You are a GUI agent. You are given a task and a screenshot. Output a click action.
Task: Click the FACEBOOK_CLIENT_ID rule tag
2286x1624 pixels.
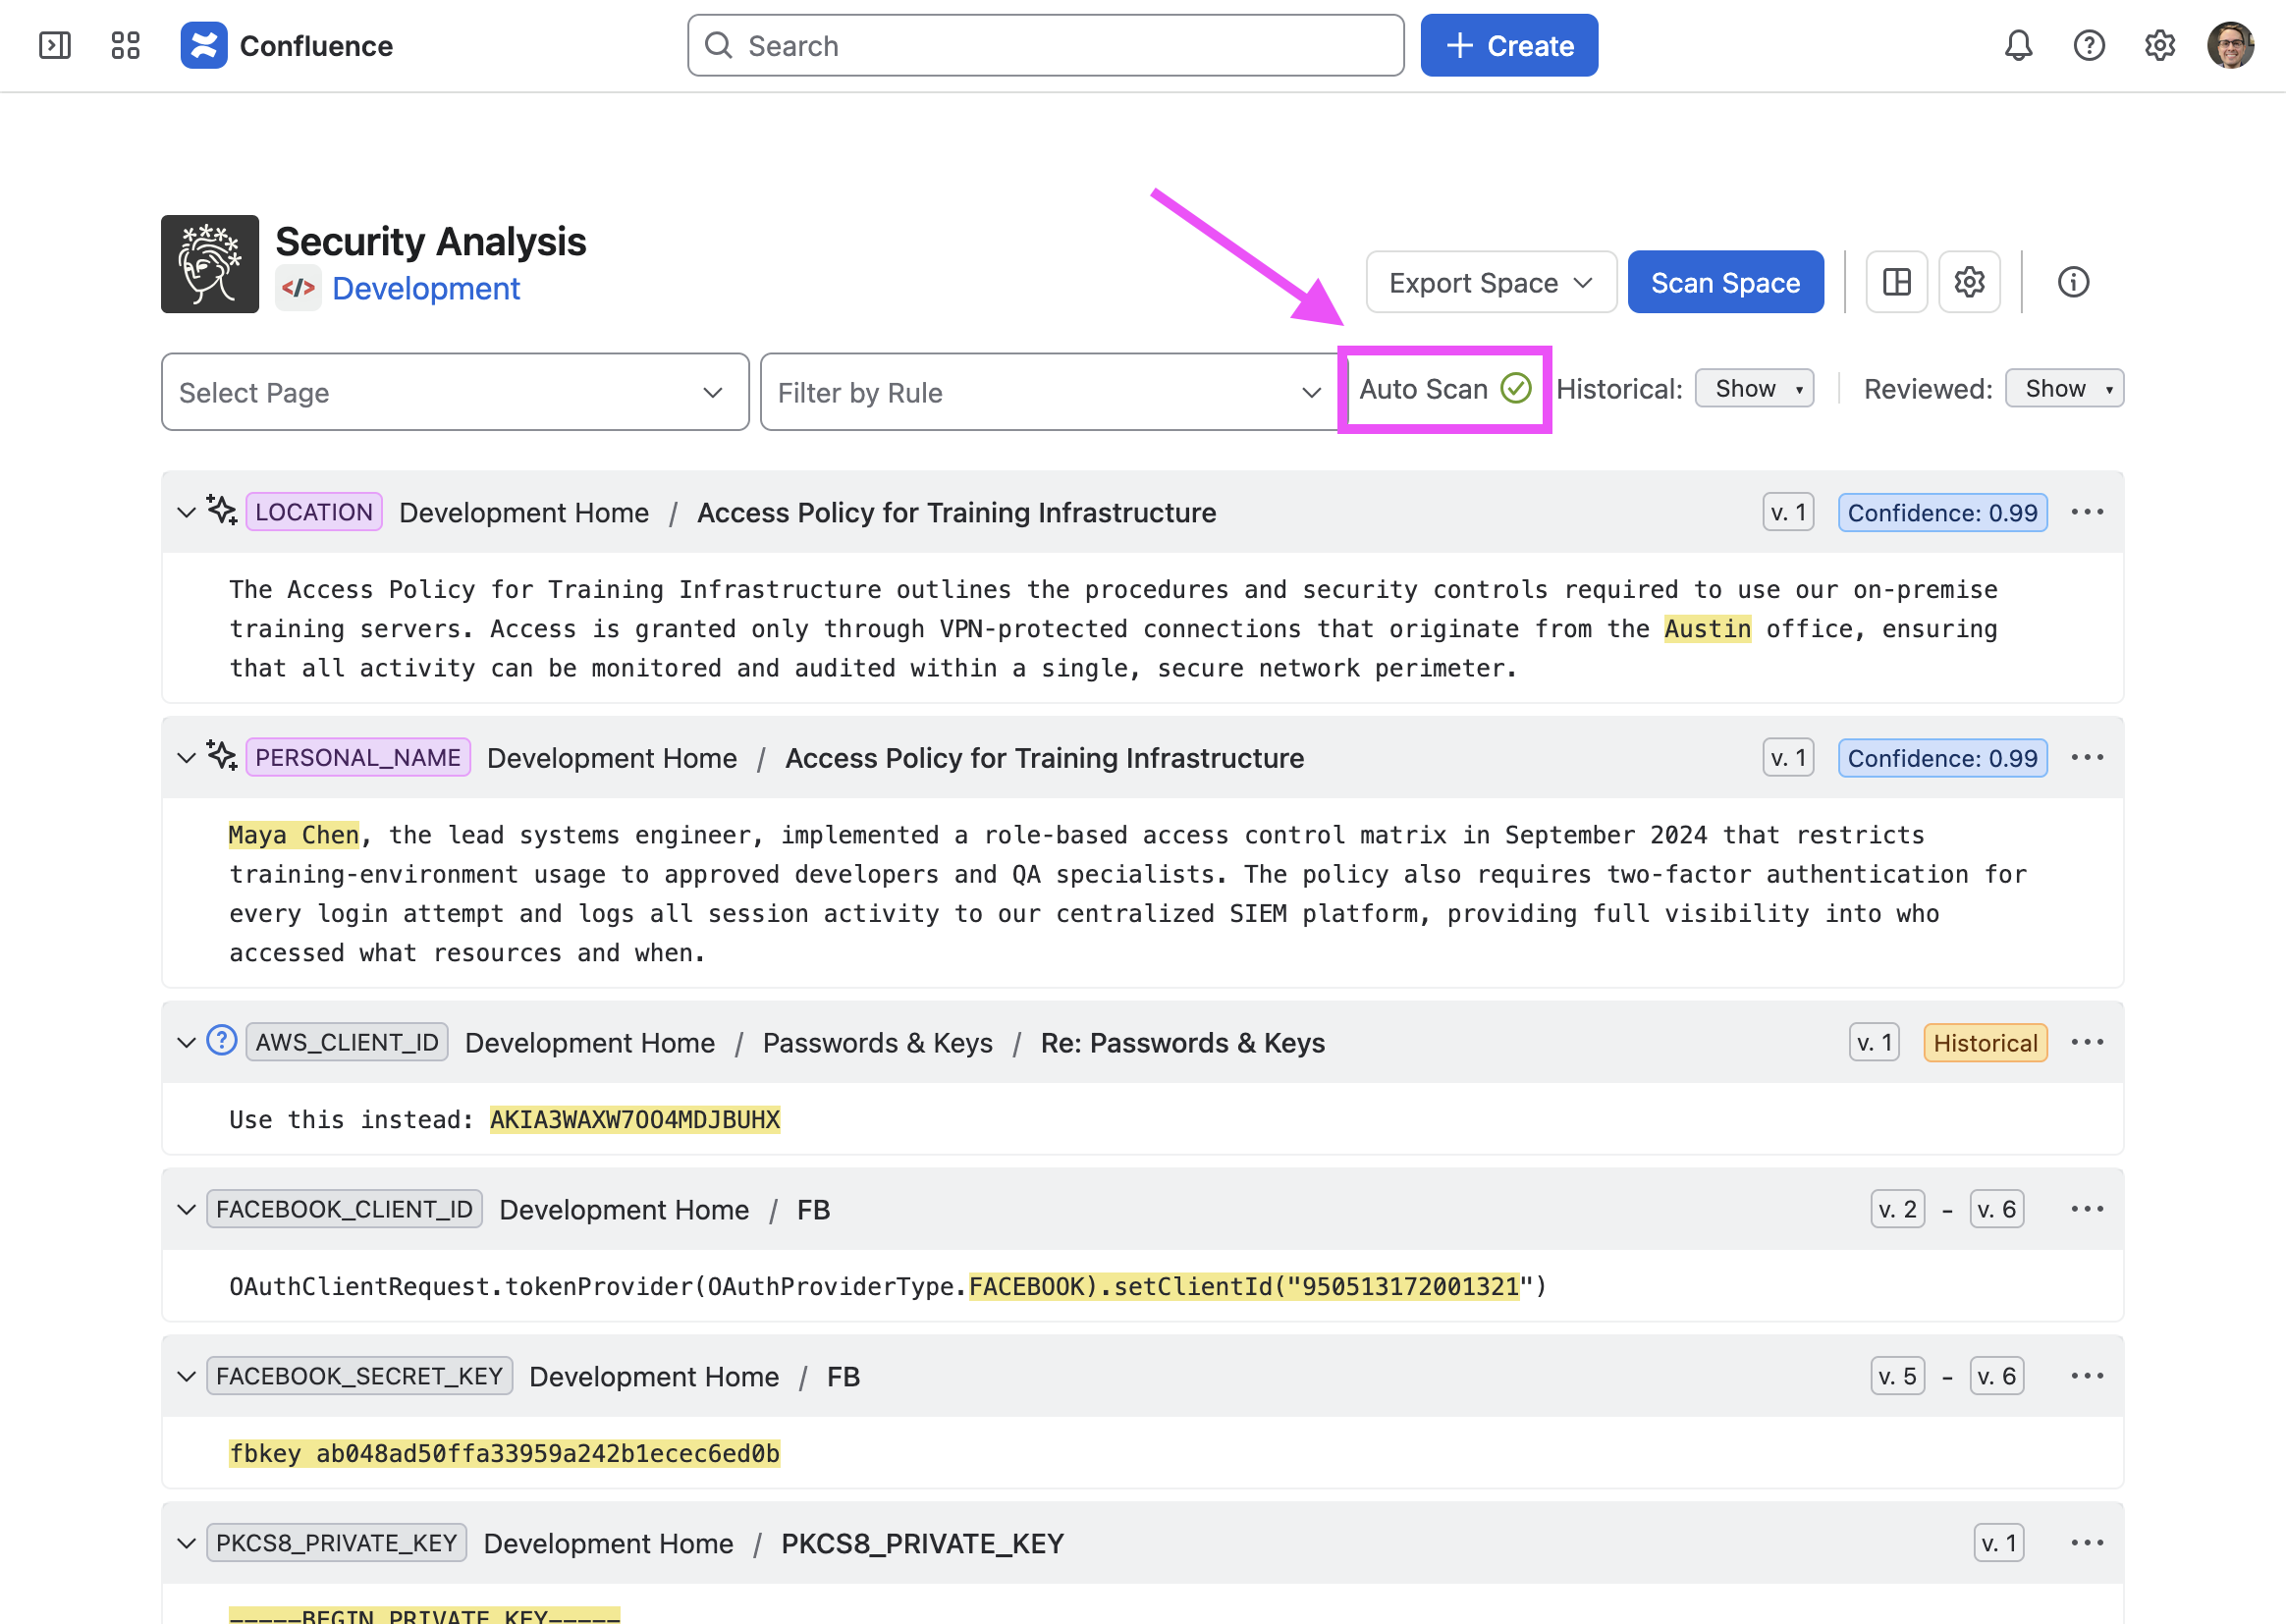pos(344,1209)
